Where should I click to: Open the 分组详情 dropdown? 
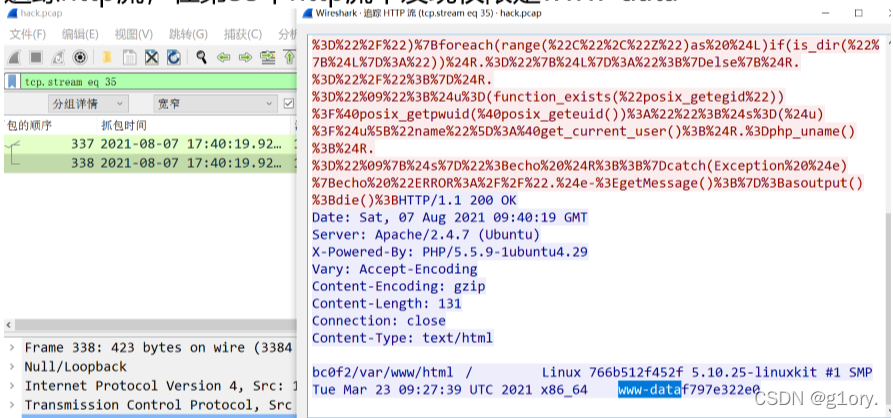point(88,104)
